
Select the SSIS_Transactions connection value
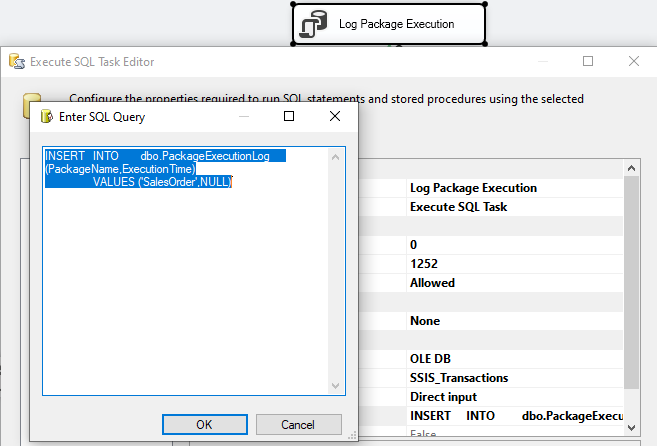tap(459, 378)
